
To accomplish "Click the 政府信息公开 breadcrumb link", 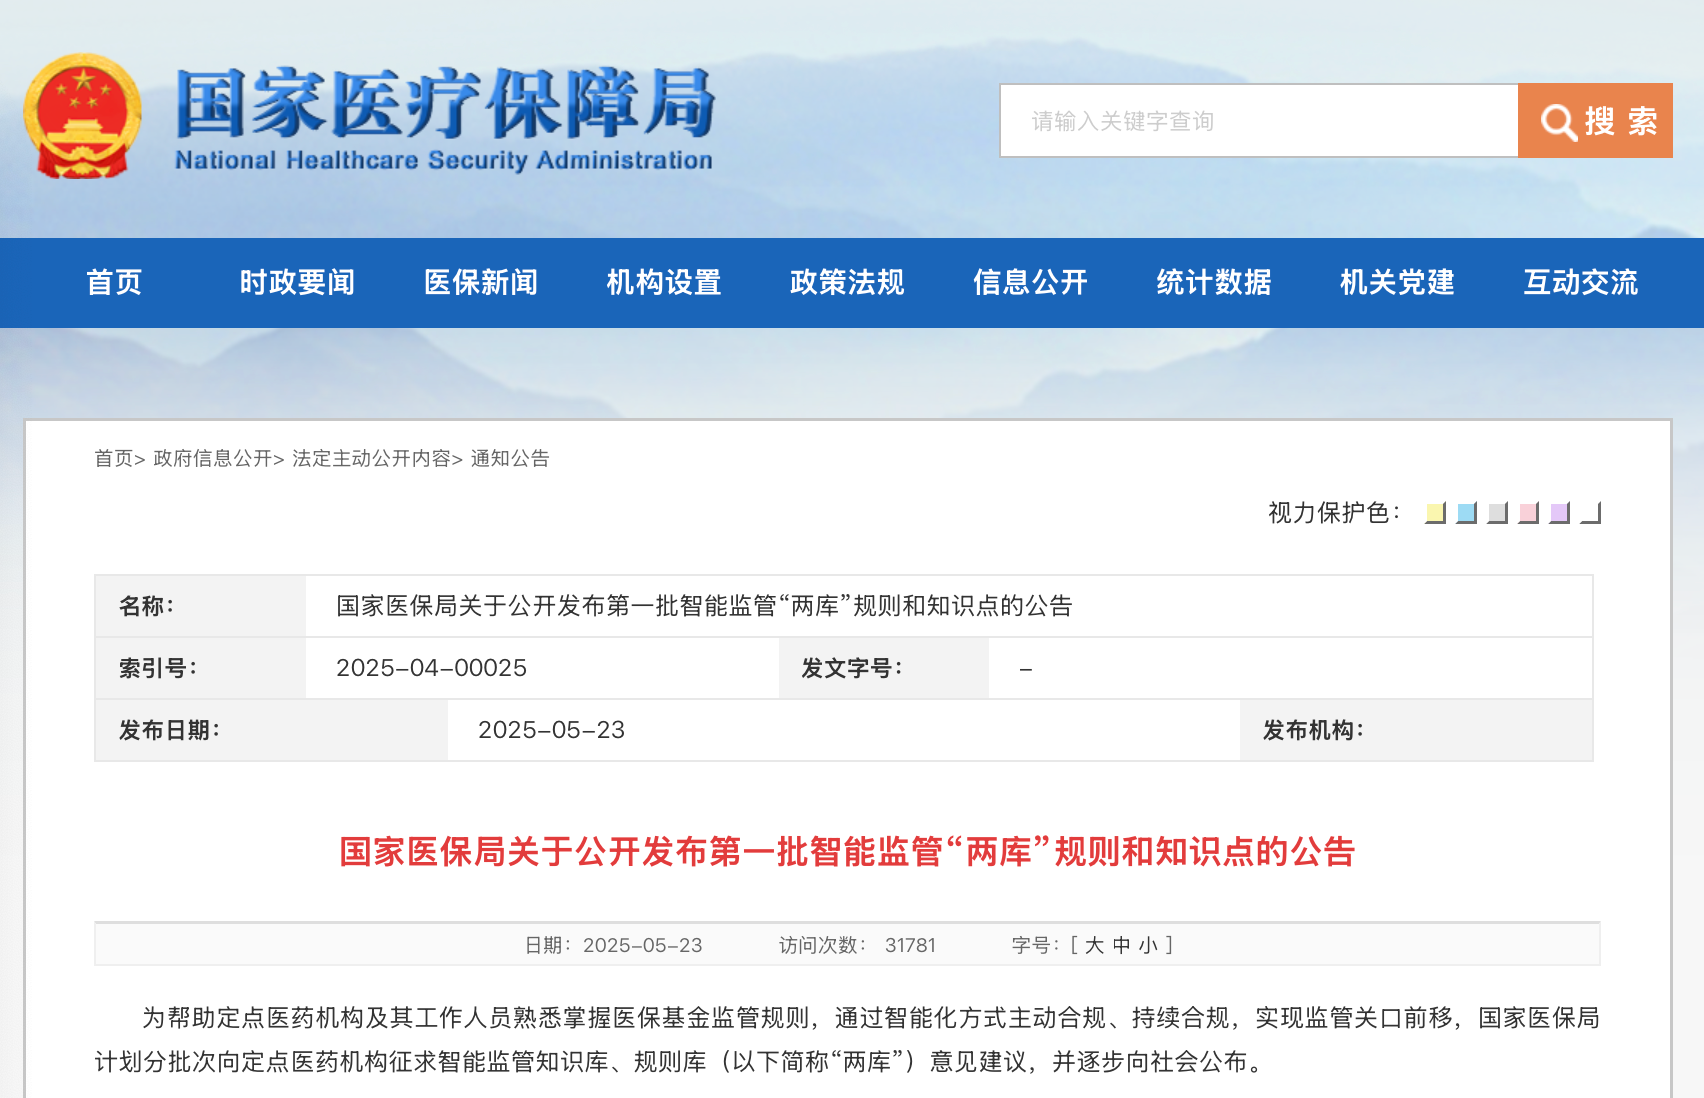I will [x=213, y=458].
